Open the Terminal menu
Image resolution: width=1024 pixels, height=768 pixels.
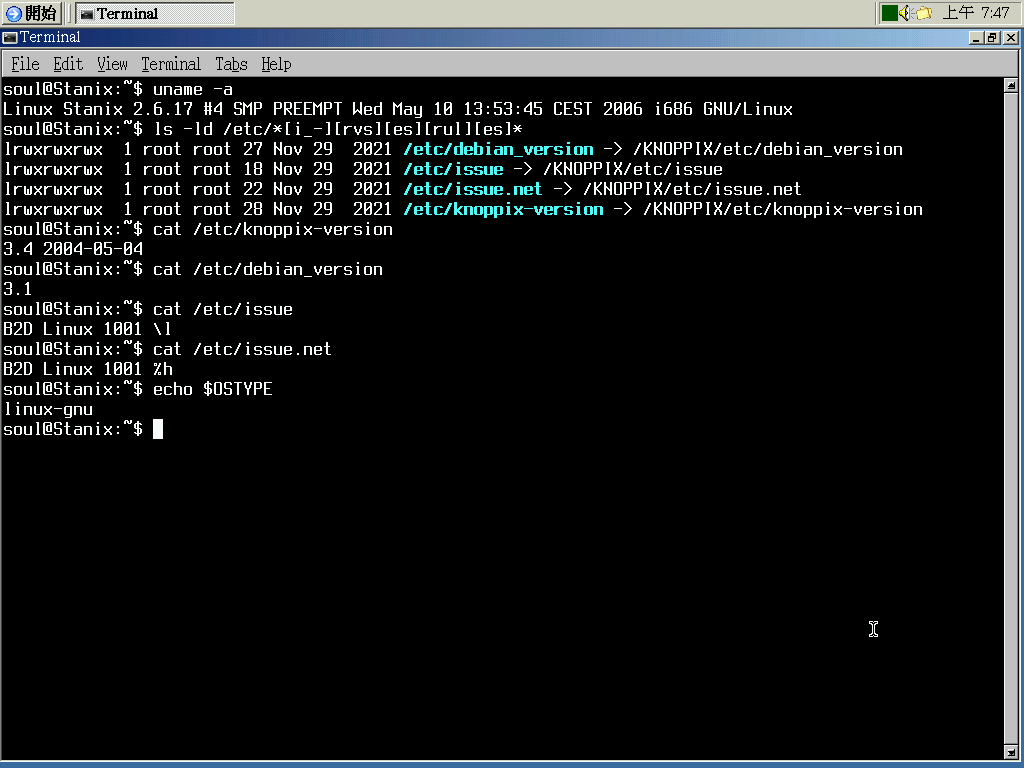click(171, 64)
